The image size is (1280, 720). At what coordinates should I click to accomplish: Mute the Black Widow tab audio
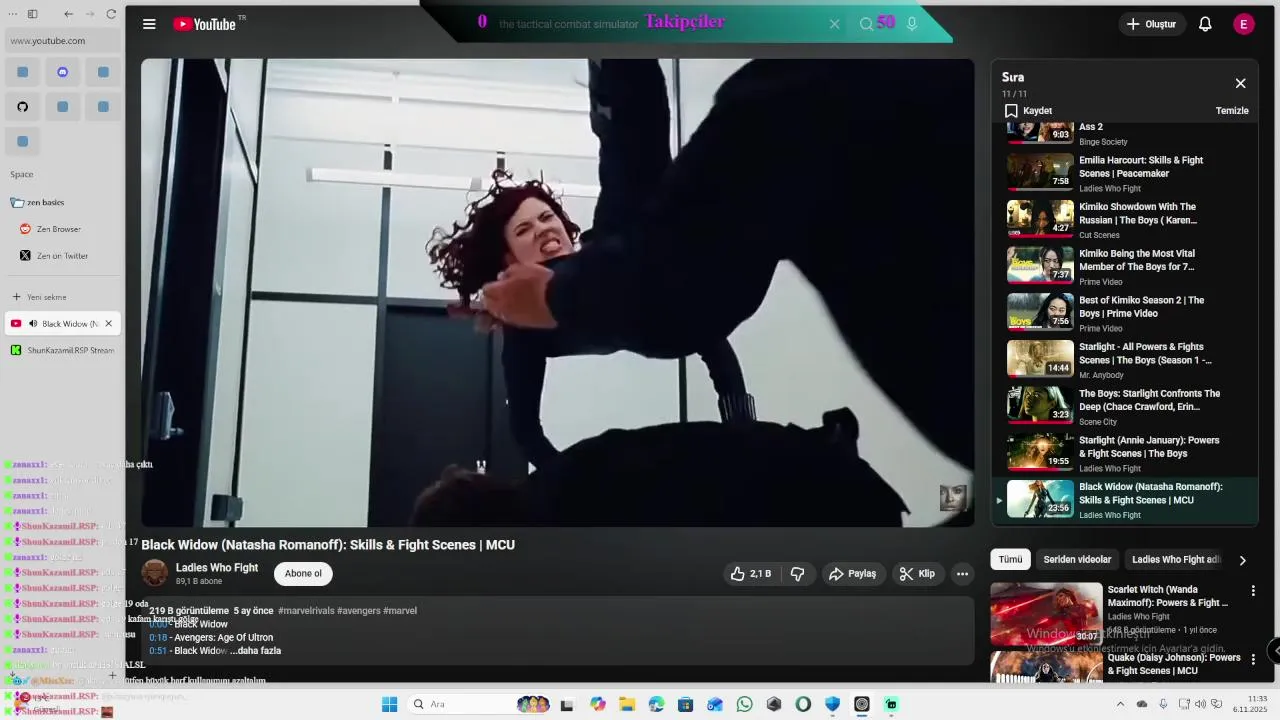[33, 324]
